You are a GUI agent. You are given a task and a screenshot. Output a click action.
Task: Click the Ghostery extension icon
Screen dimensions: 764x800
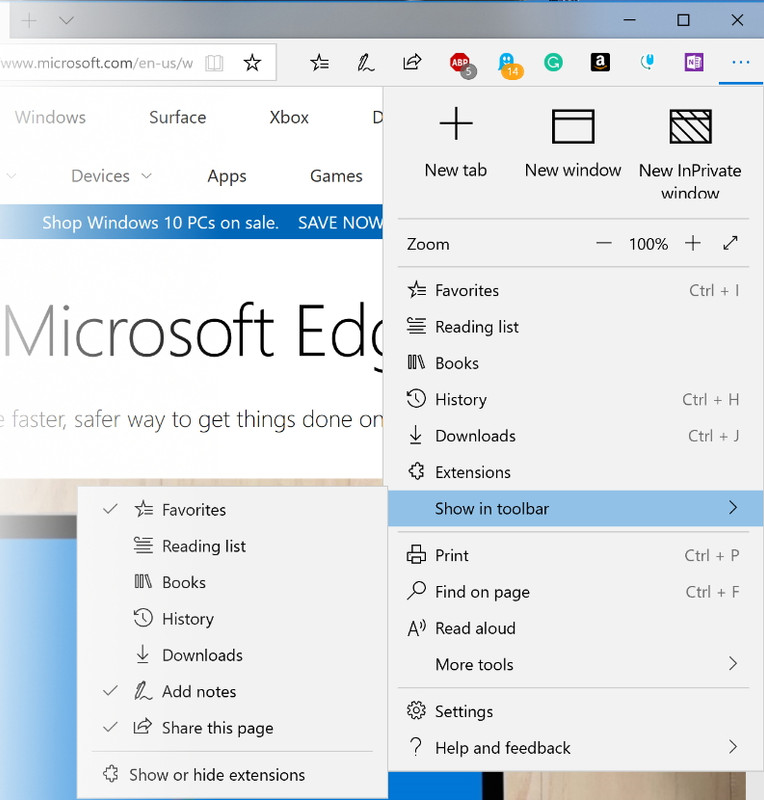coord(508,65)
